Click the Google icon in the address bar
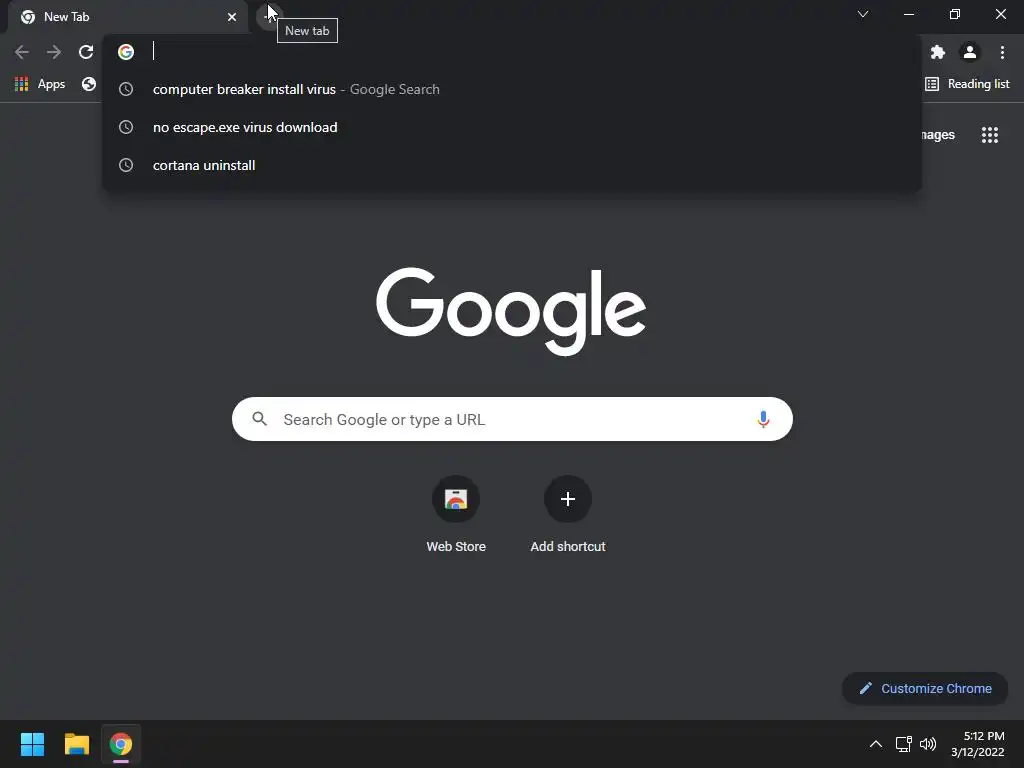Screen dimensions: 1024x768 [126, 52]
